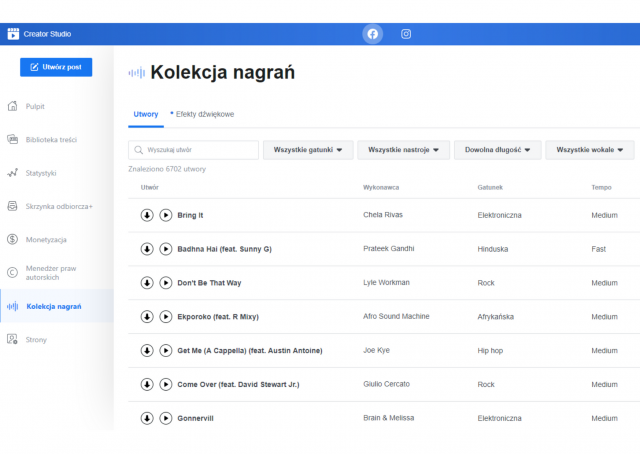Click artist name Prateek Gandhi
Image resolution: width=640 pixels, height=454 pixels.
point(389,249)
